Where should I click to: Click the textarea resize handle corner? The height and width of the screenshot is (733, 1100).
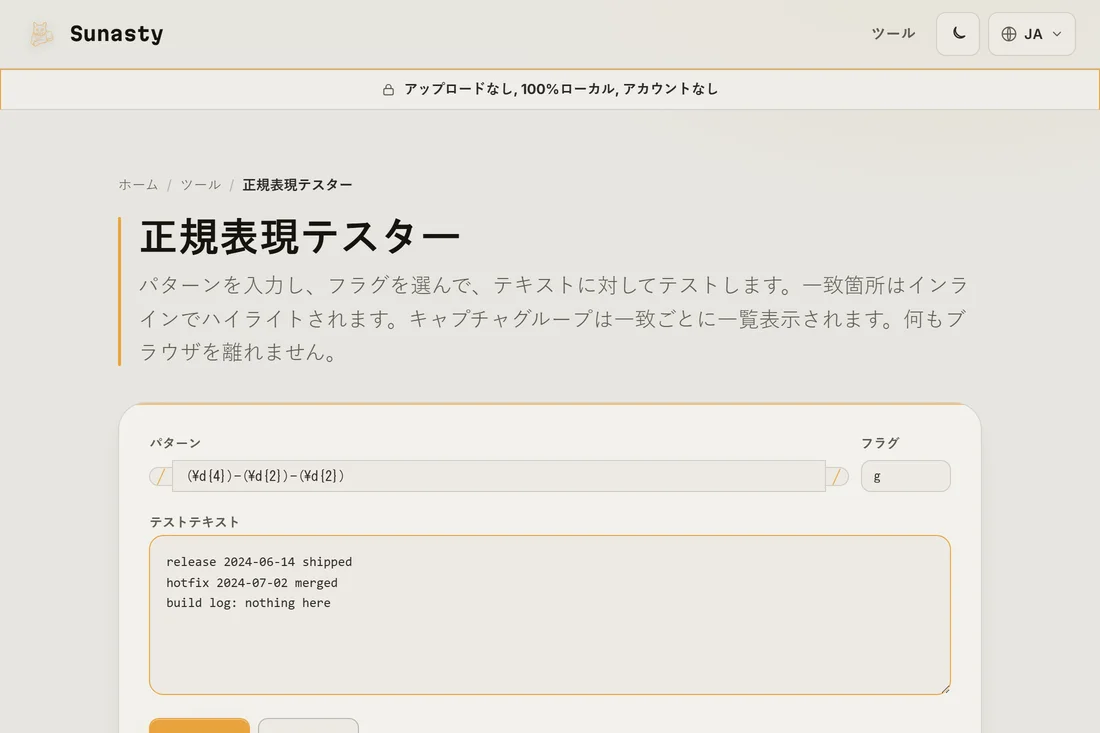coord(945,689)
